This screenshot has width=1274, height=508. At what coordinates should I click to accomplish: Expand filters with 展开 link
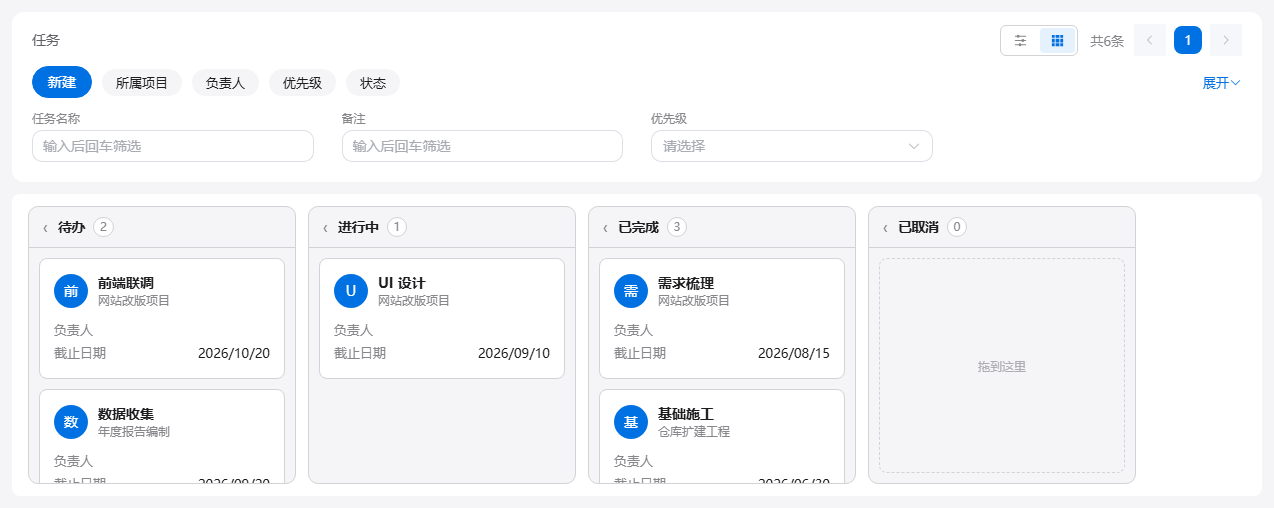click(x=1221, y=83)
